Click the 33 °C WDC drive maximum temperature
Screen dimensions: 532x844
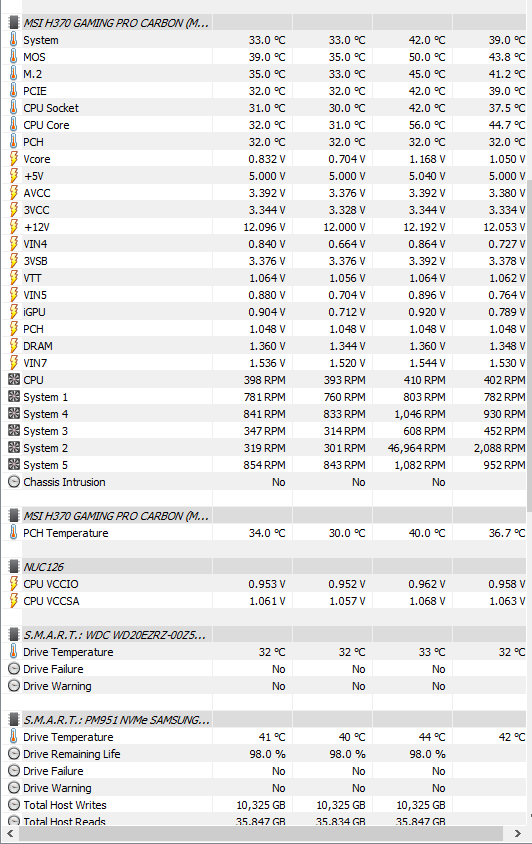(x=432, y=652)
